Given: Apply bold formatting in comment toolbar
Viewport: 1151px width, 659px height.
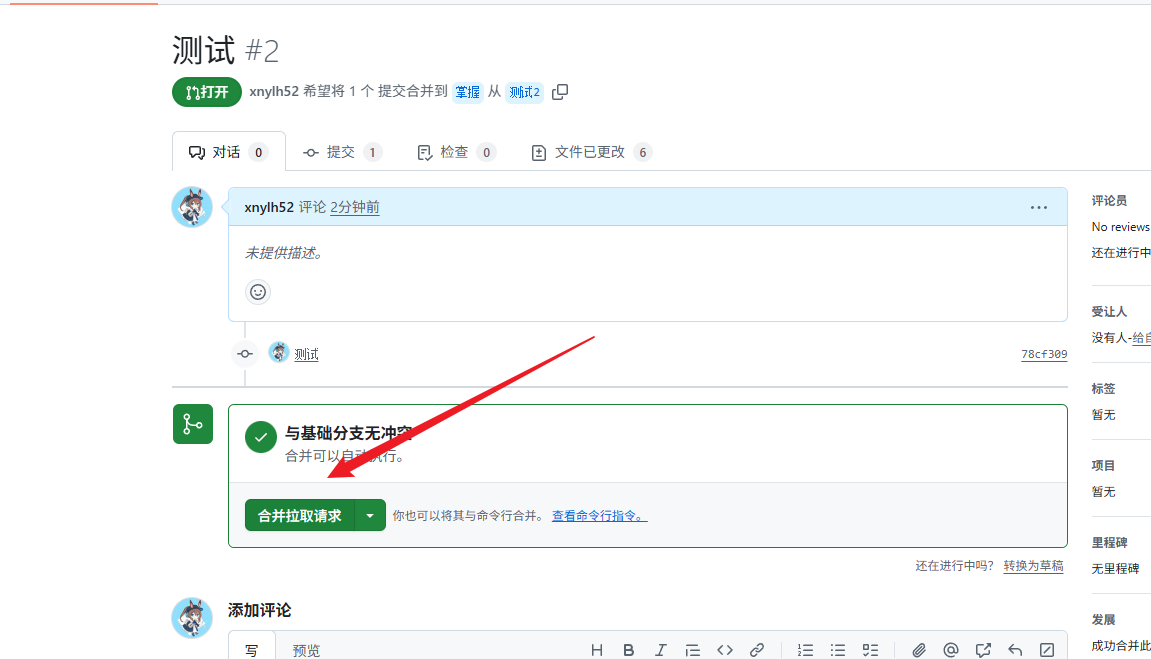Looking at the screenshot, I should point(629,650).
